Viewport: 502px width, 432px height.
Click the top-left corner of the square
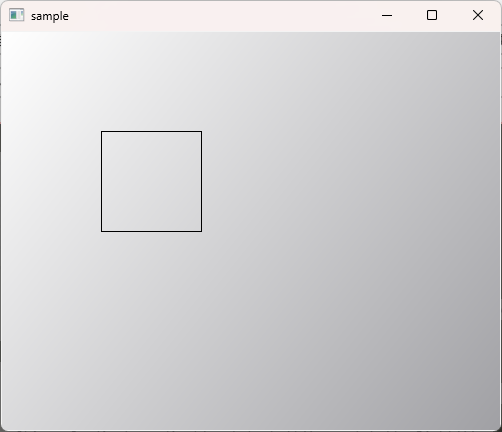[102, 131]
